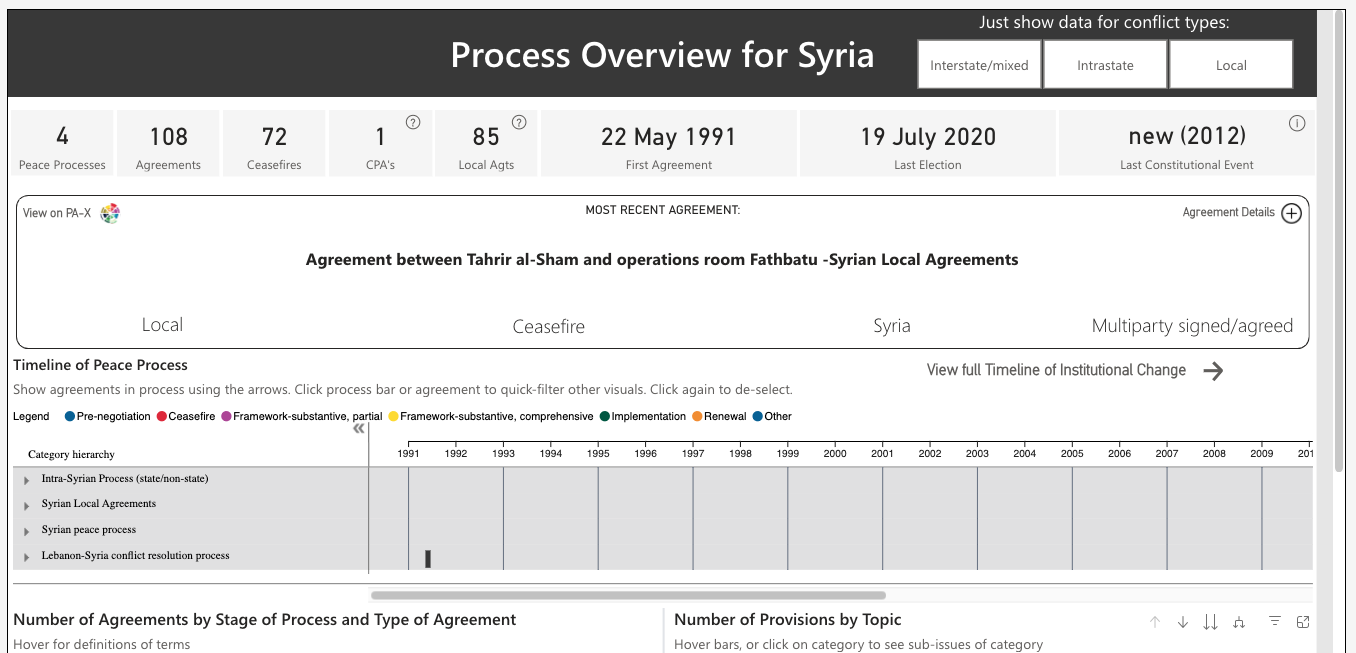Screen dimensions: 1356x653
Task: Open PA-X colorful logo icon
Action: click(110, 213)
